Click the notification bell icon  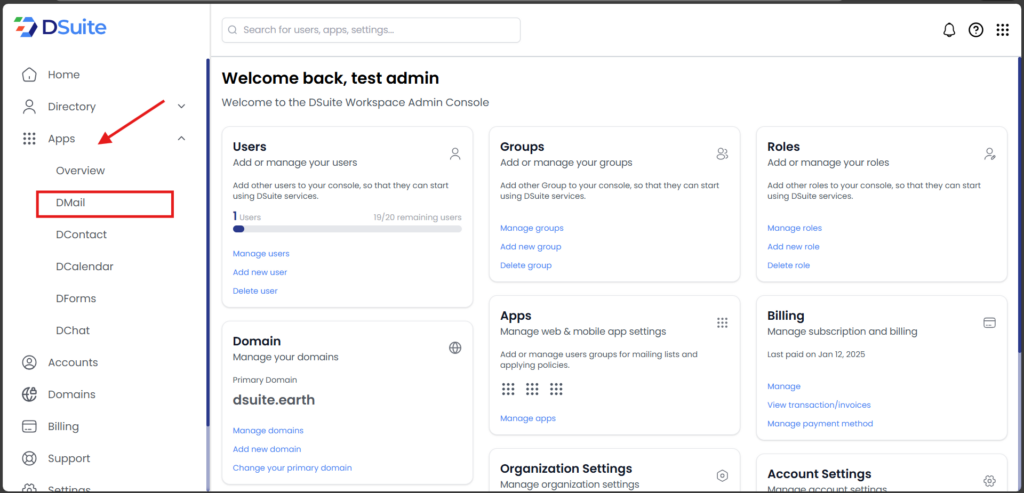click(949, 30)
